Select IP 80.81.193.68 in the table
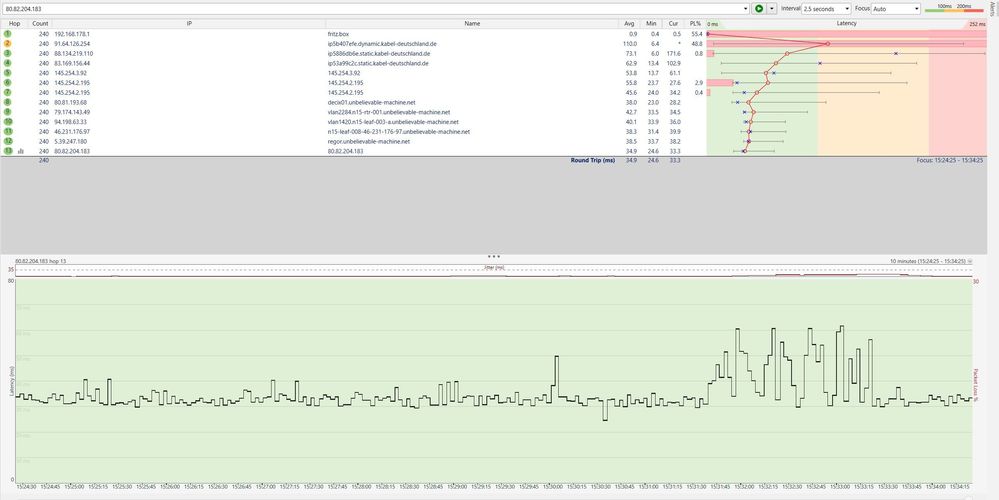Image resolution: width=999 pixels, height=500 pixels. [71, 102]
